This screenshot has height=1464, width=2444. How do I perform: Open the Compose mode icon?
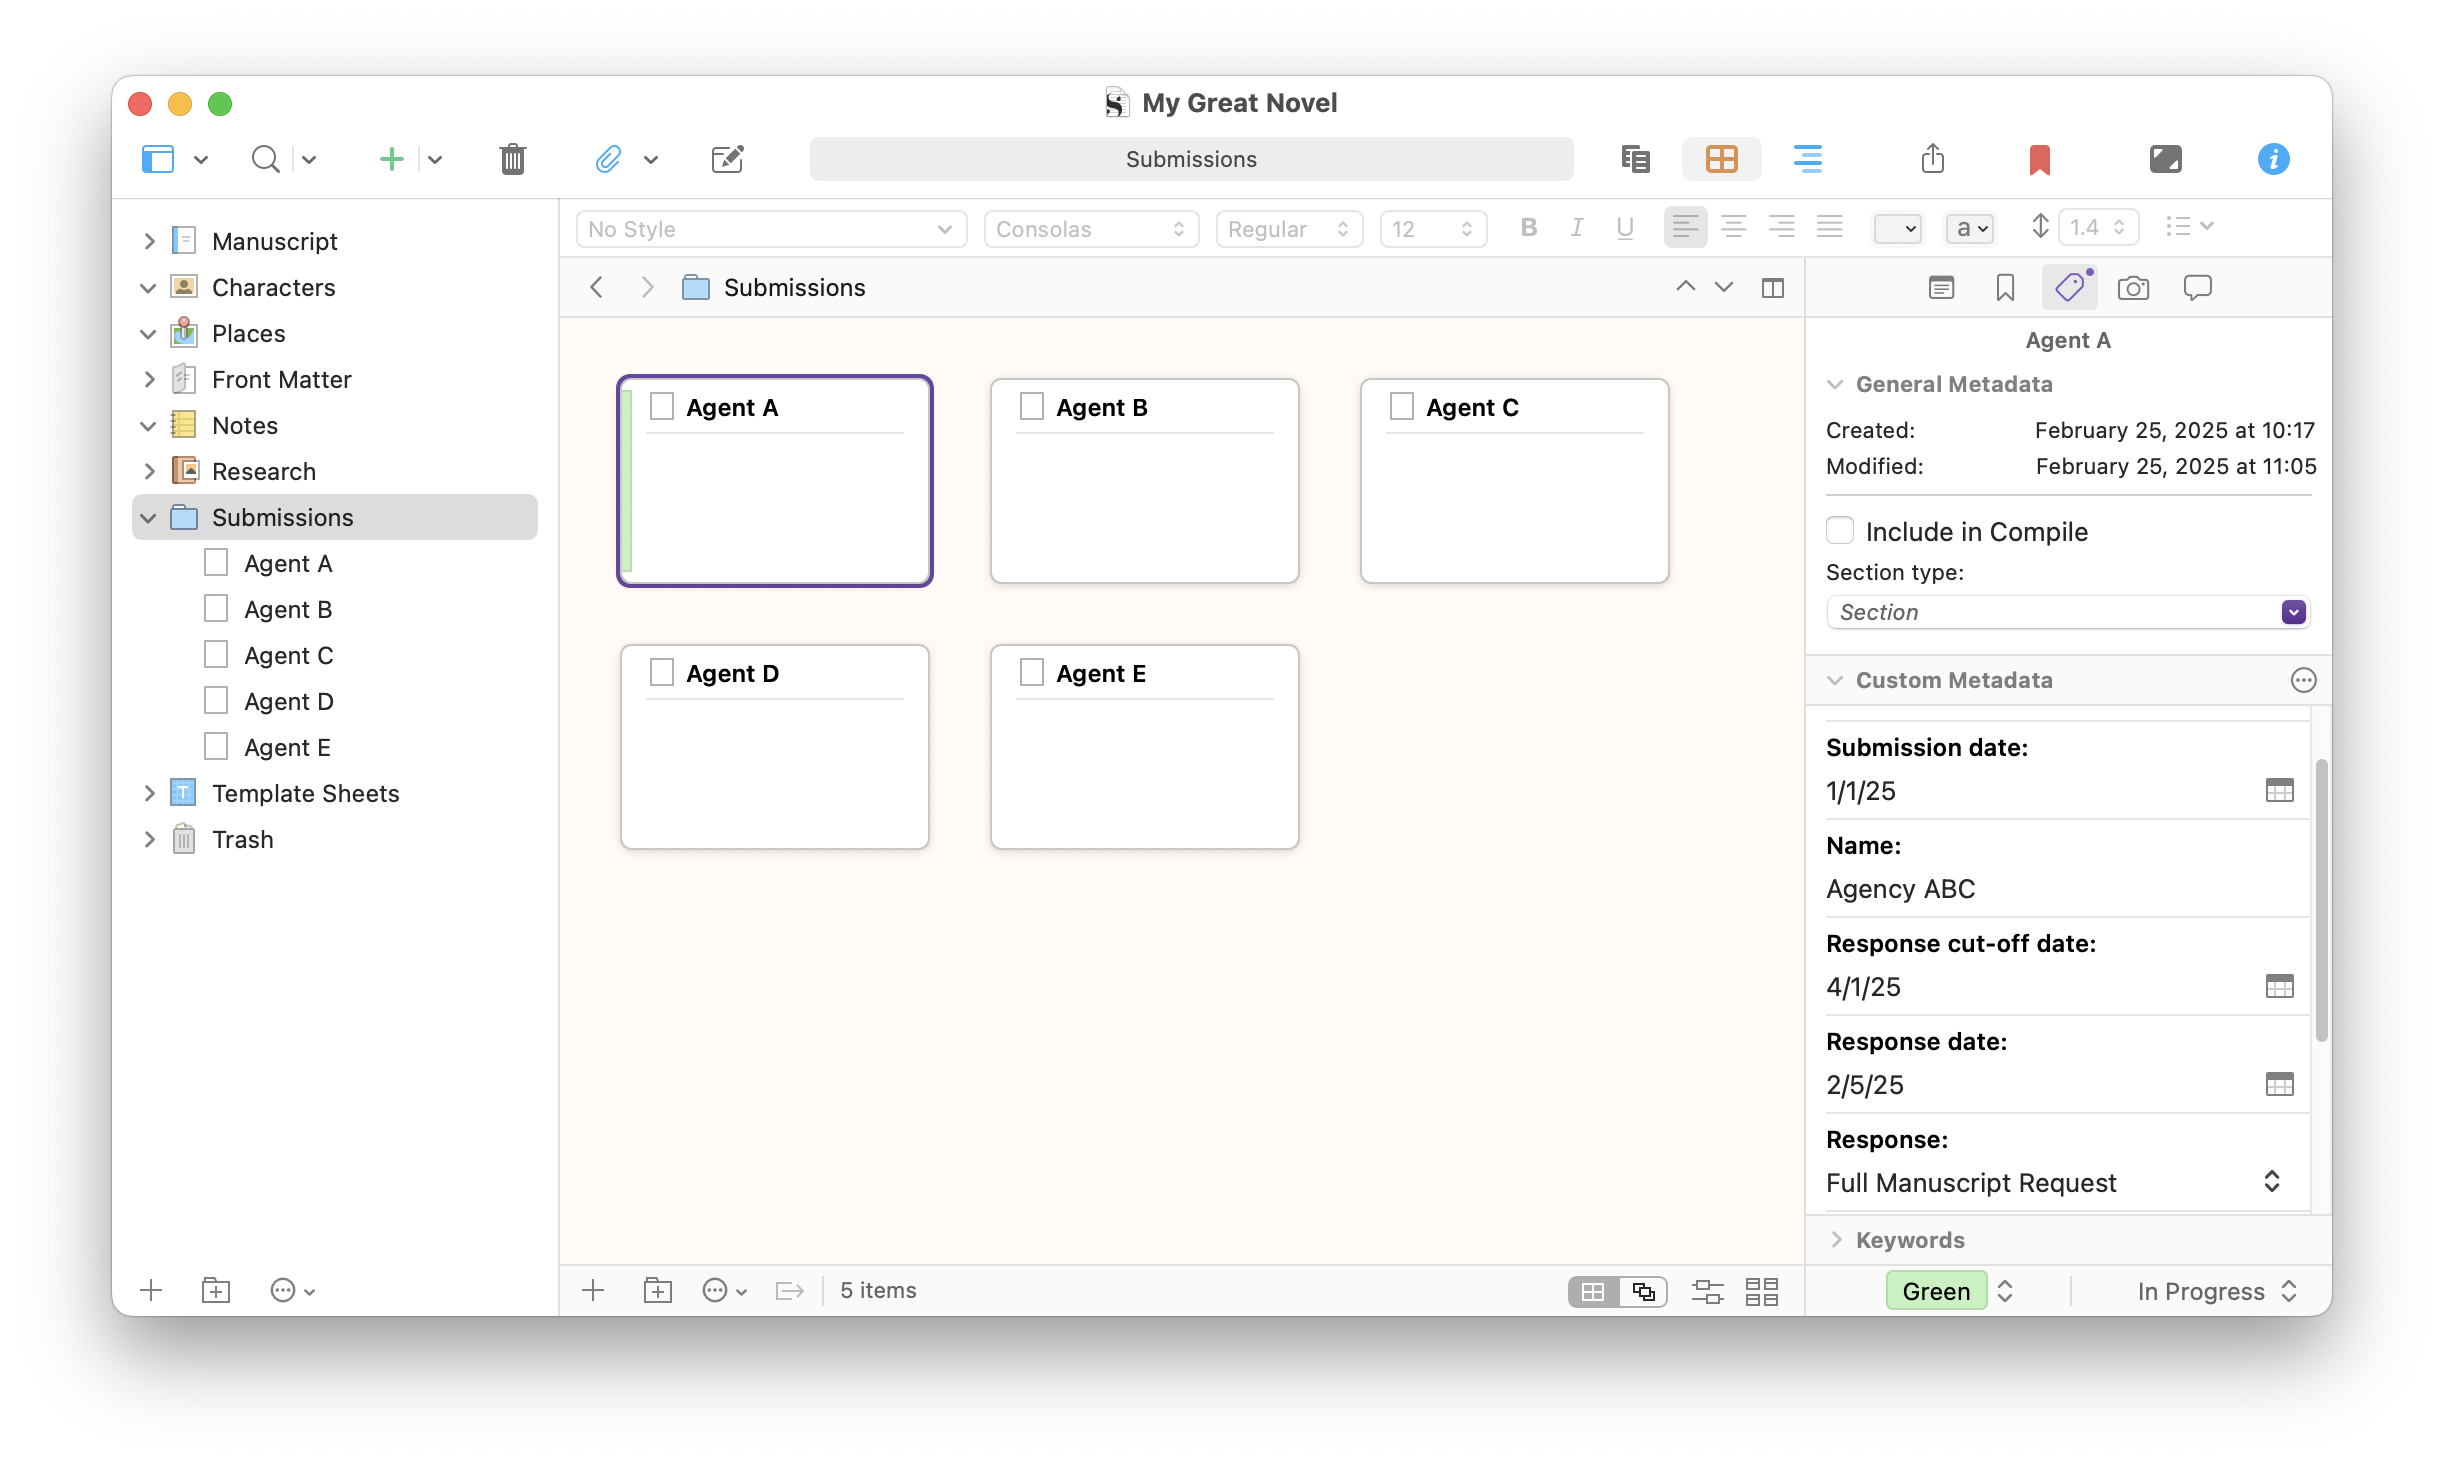coord(2165,159)
